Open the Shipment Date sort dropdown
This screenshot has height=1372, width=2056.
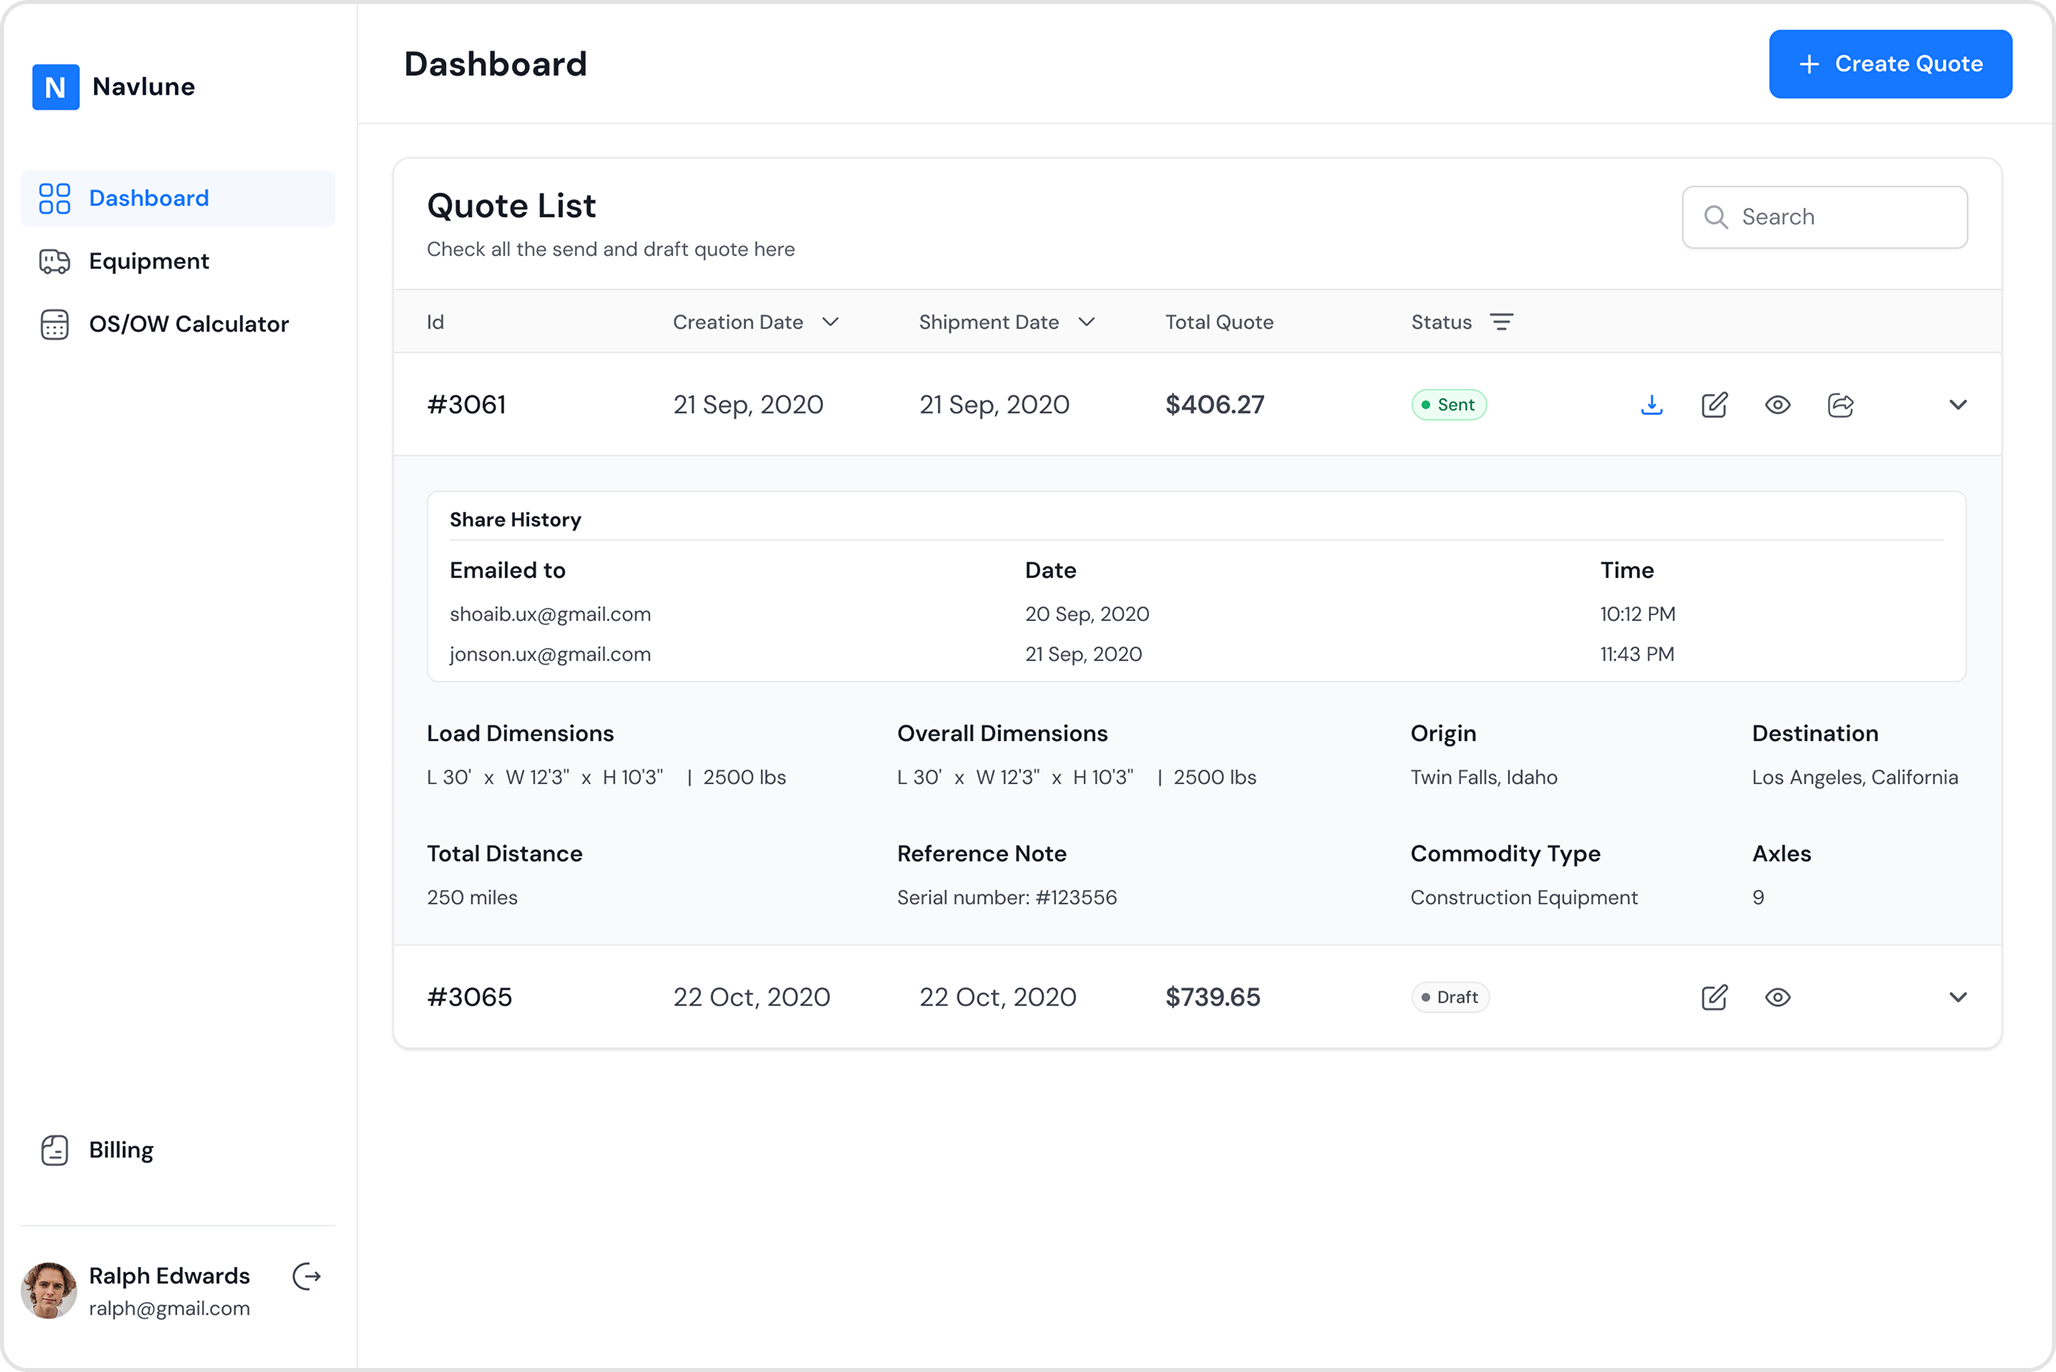click(1088, 322)
